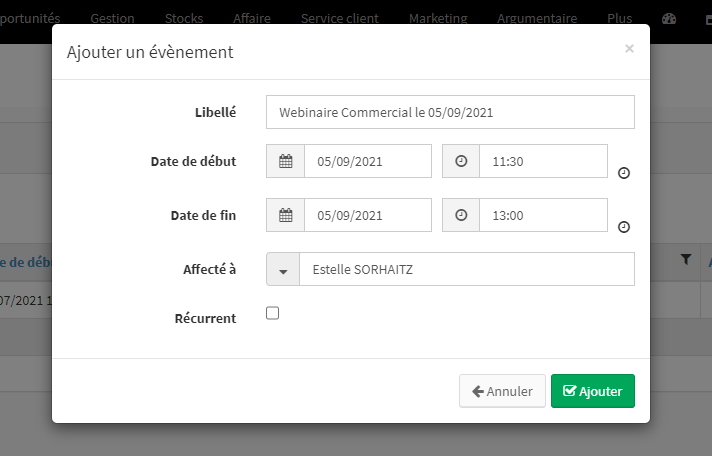Enable the Récurrent checkbox
Viewport: 712px width, 456px height.
pyautogui.click(x=272, y=313)
